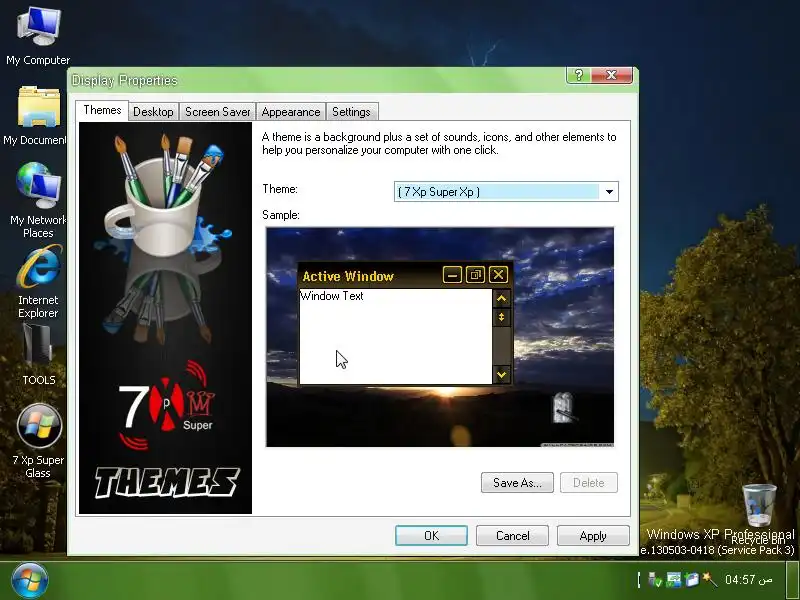Select the 7 Xp Super Glass icon
The image size is (800, 600).
[38, 441]
